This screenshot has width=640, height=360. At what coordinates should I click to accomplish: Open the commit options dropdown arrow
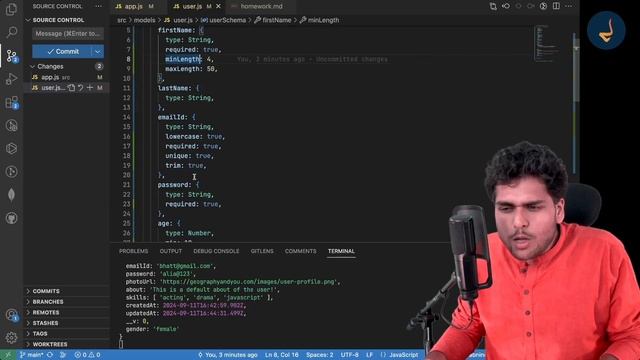tap(98, 51)
